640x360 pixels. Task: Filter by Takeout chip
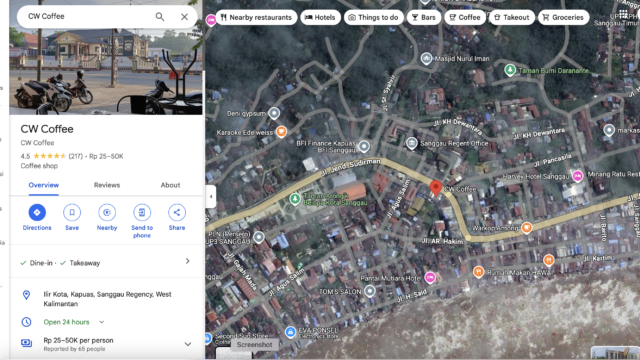click(512, 17)
